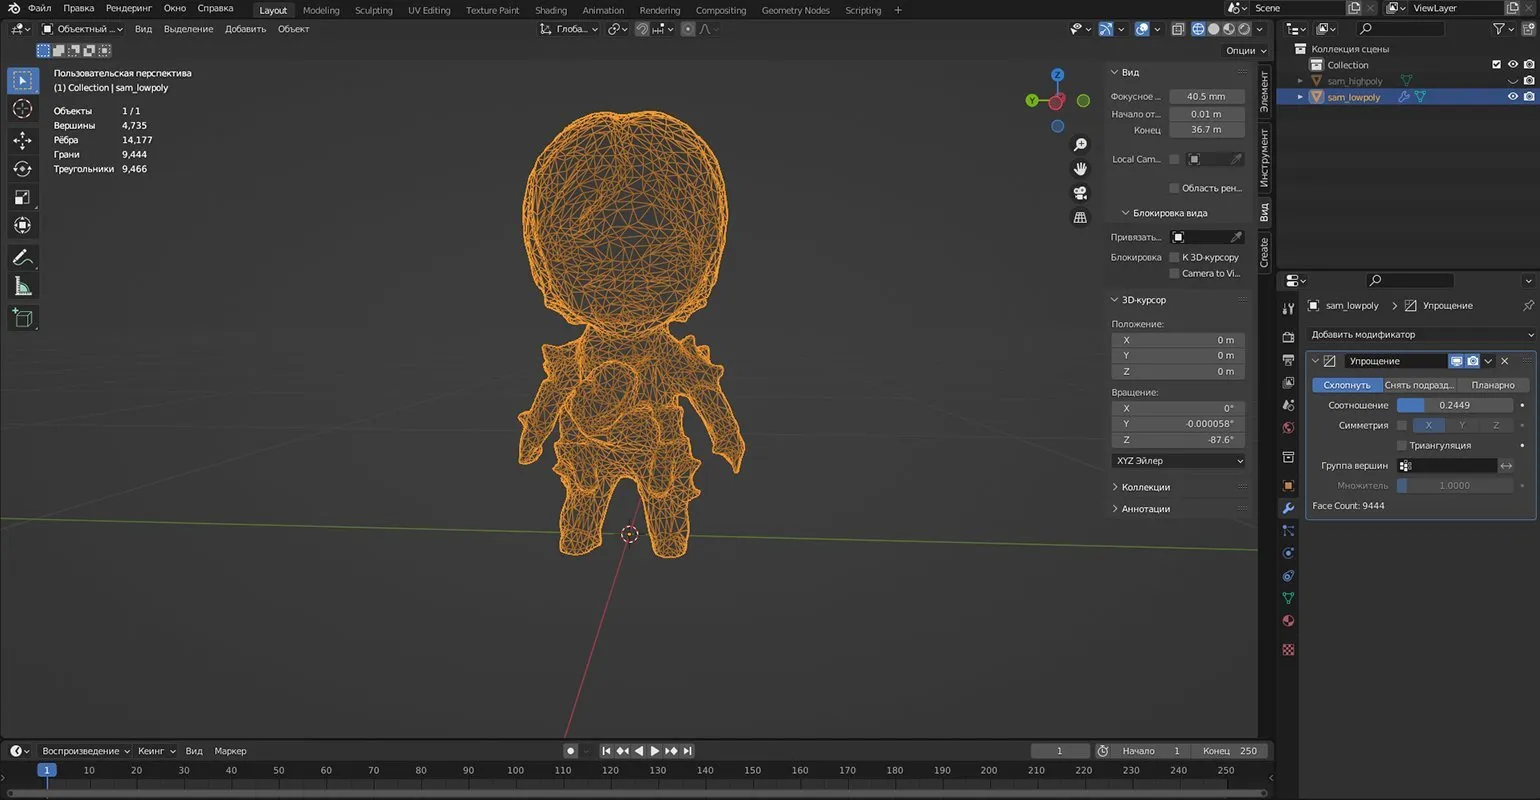Select the Un-Subdivide mode button
The width and height of the screenshot is (1540, 800).
1419,385
